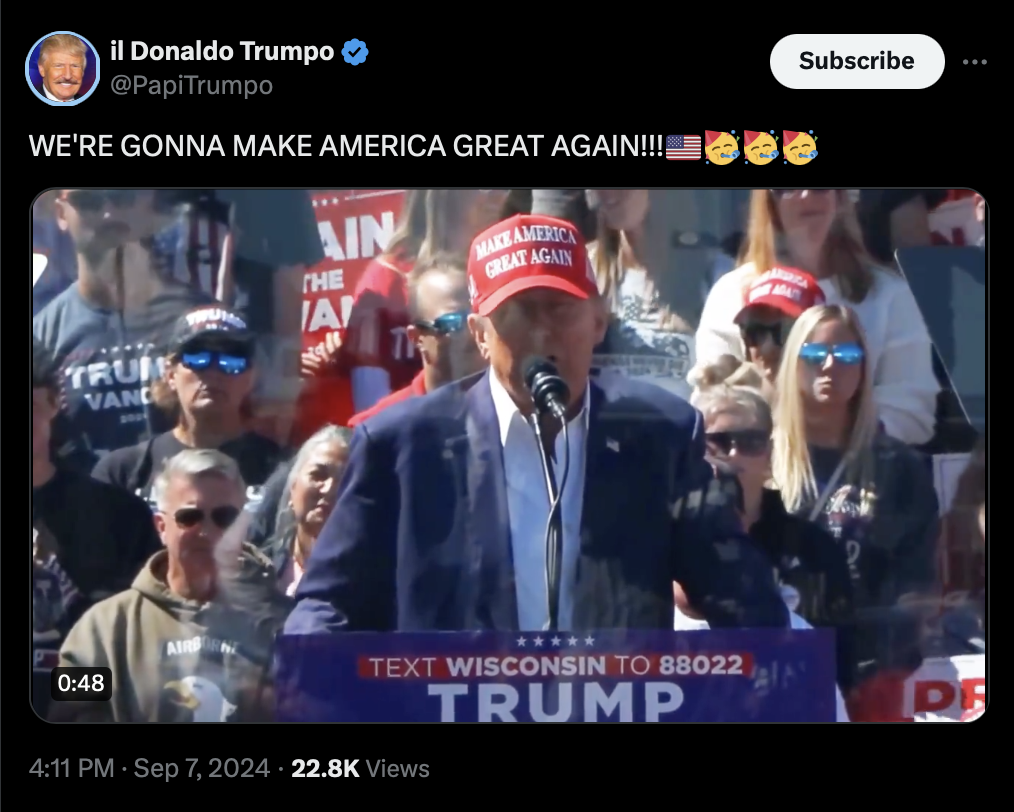Click the American flag emoji
Image resolution: width=1014 pixels, height=812 pixels.
[x=683, y=147]
